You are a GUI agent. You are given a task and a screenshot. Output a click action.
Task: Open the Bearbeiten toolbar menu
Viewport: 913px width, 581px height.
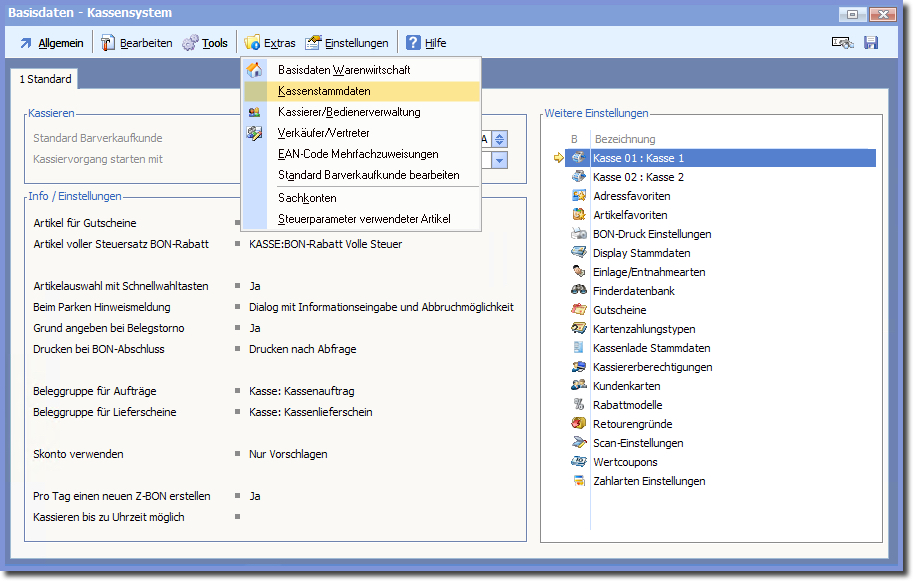(x=136, y=43)
